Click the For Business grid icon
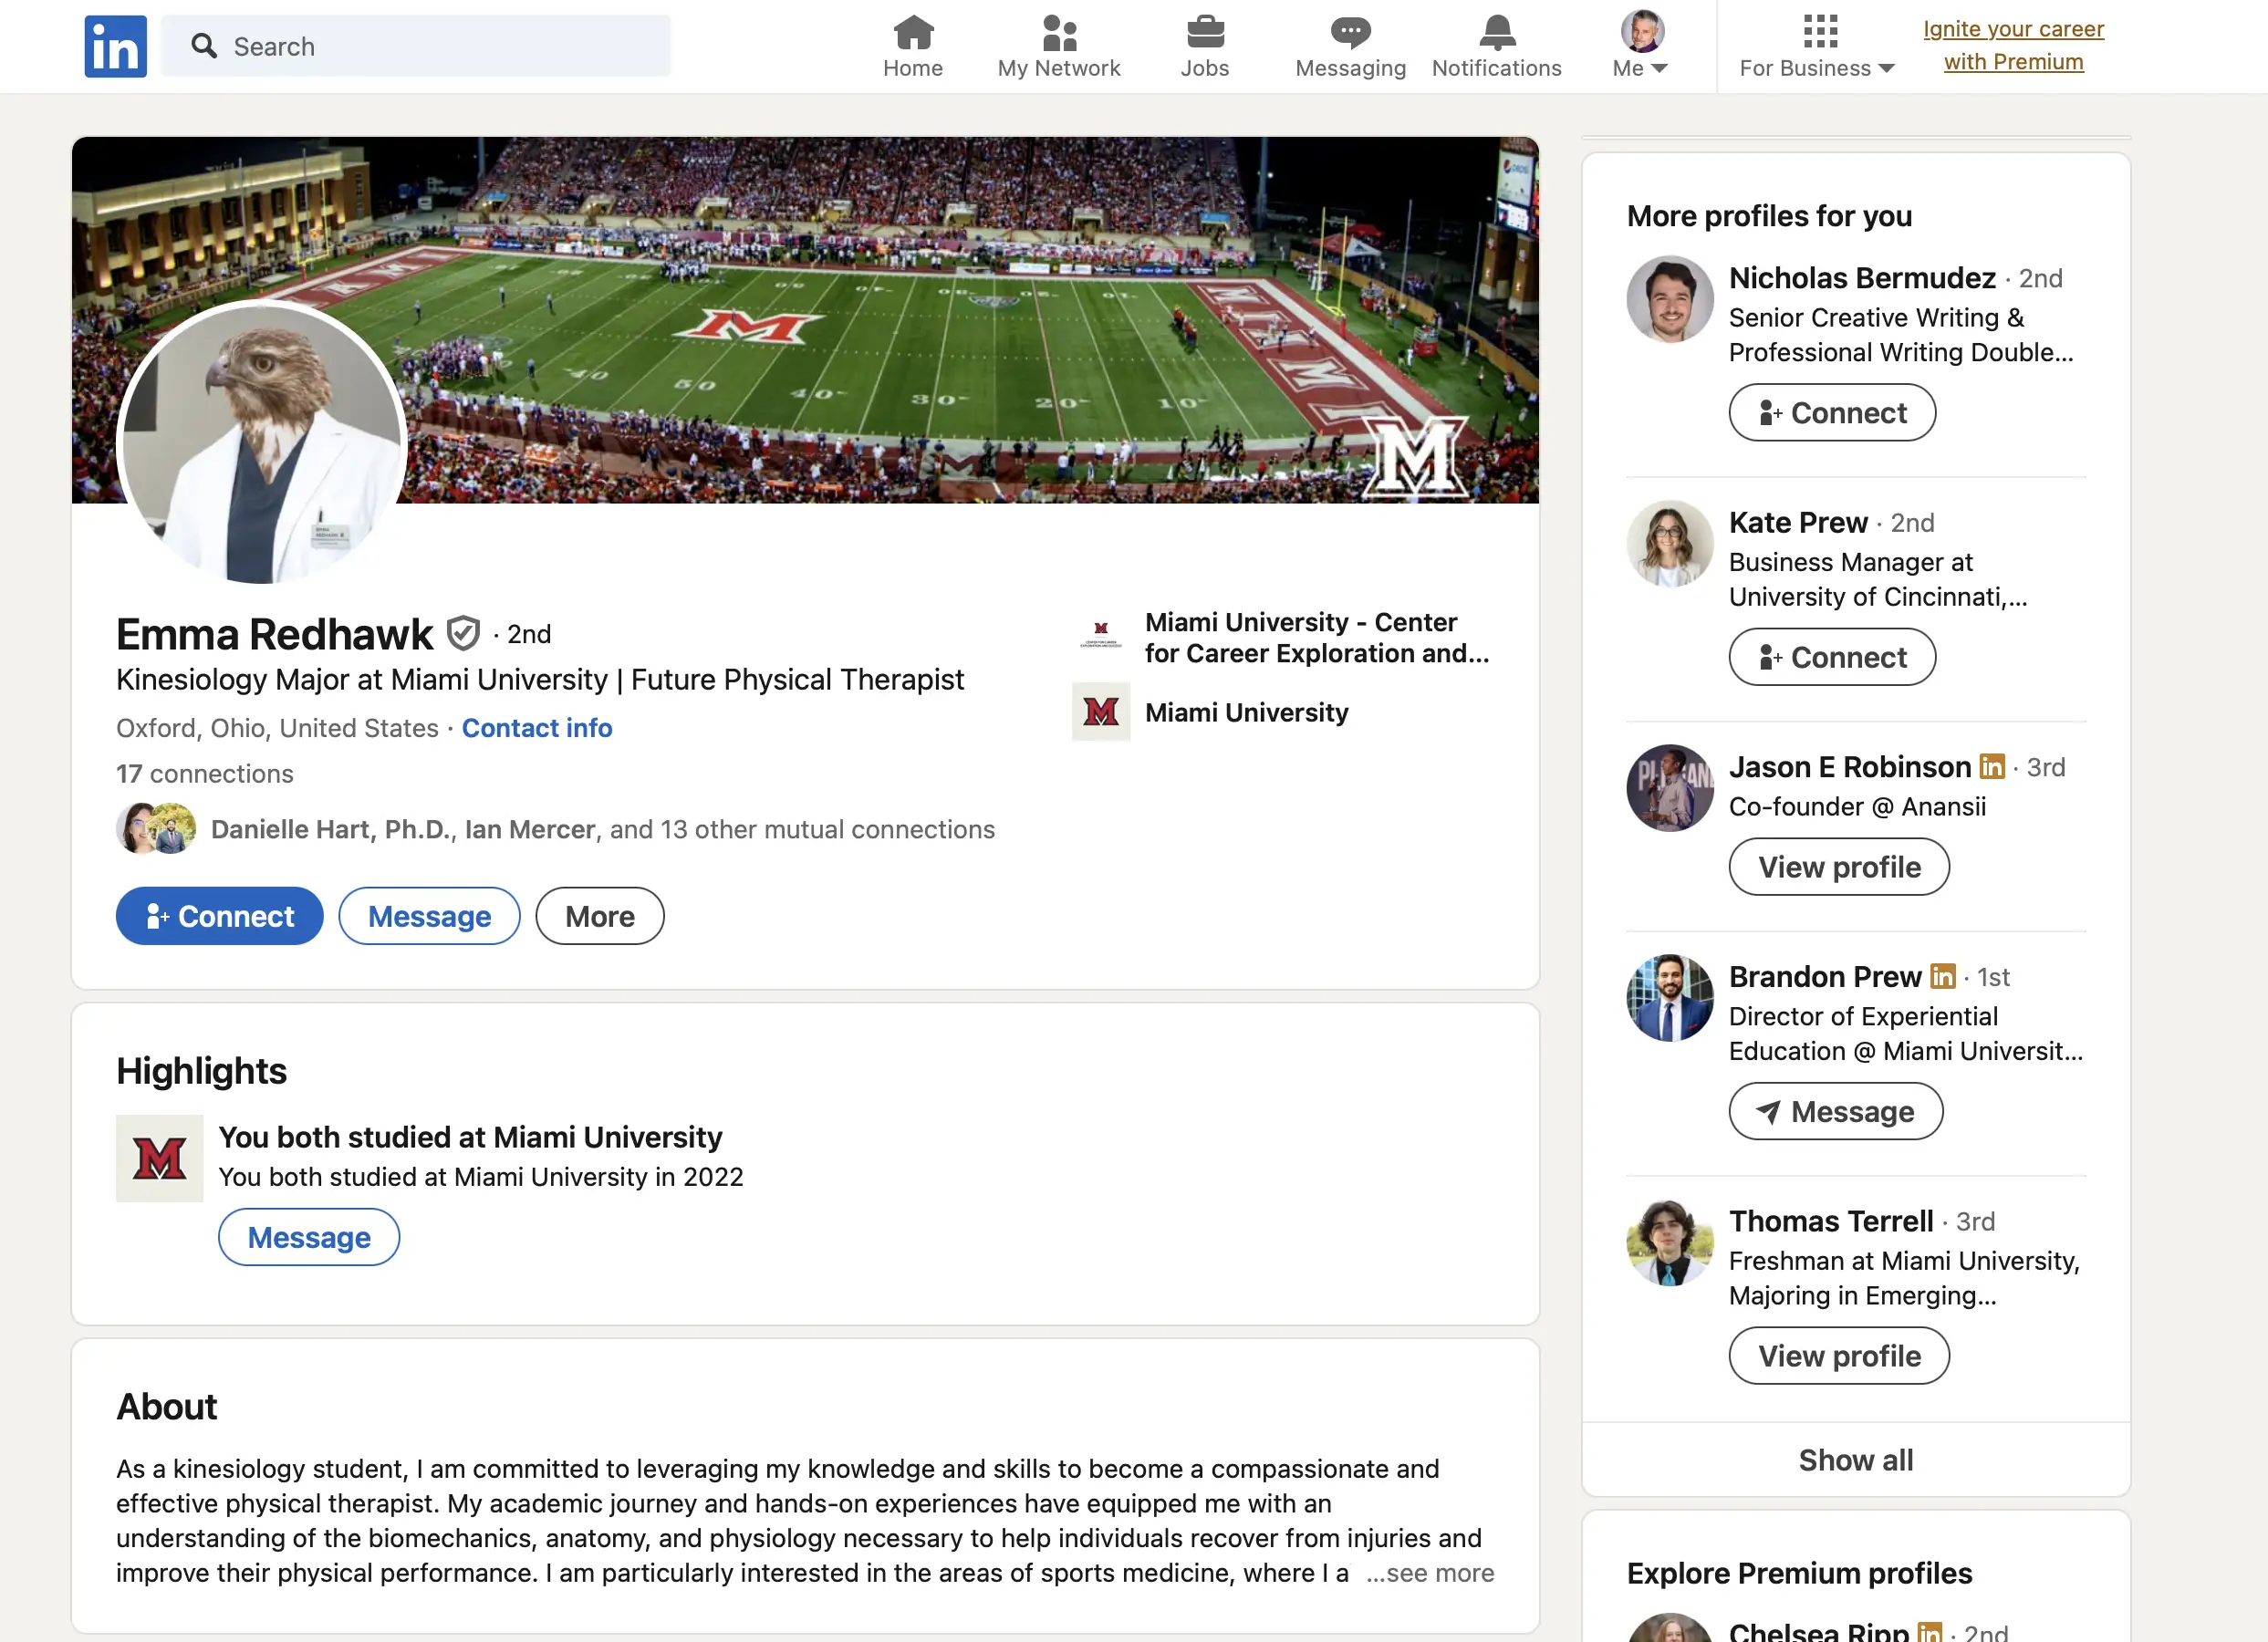The height and width of the screenshot is (1642, 2268). click(x=1821, y=33)
